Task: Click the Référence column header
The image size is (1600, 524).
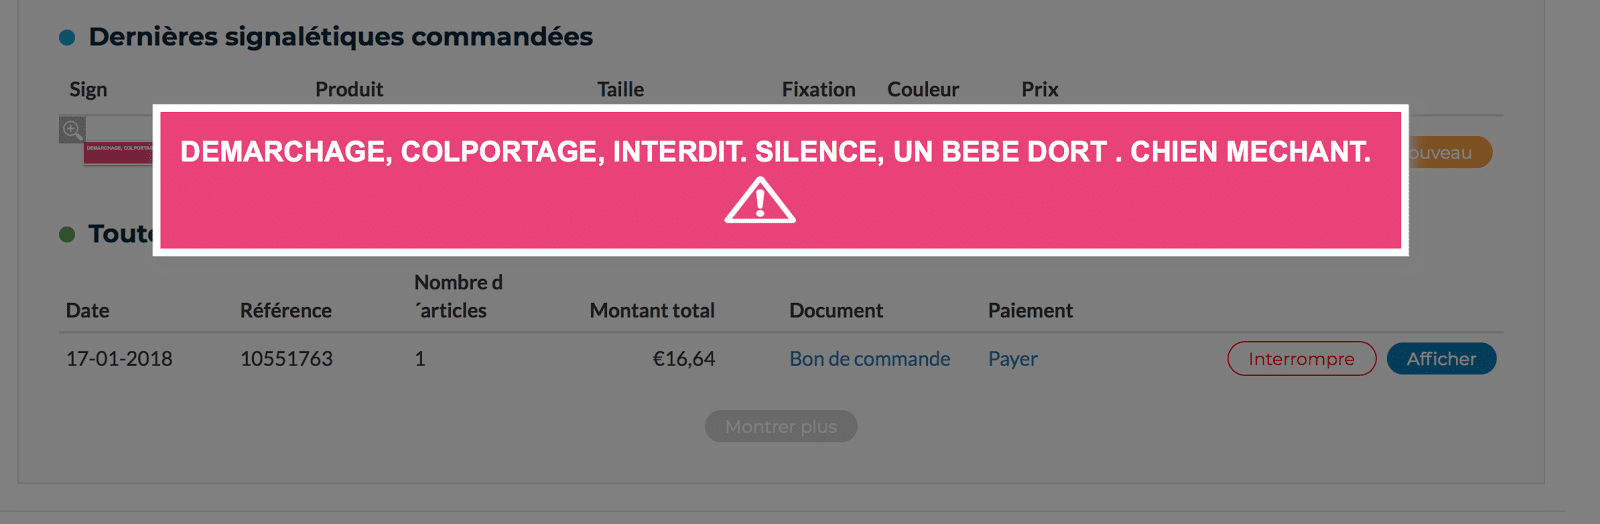Action: pos(285,311)
